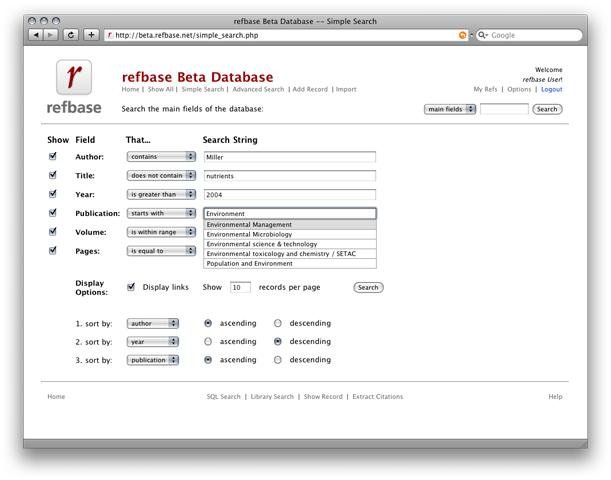Click the refbase red 'r' logo
This screenshot has height=480, width=611.
point(74,77)
